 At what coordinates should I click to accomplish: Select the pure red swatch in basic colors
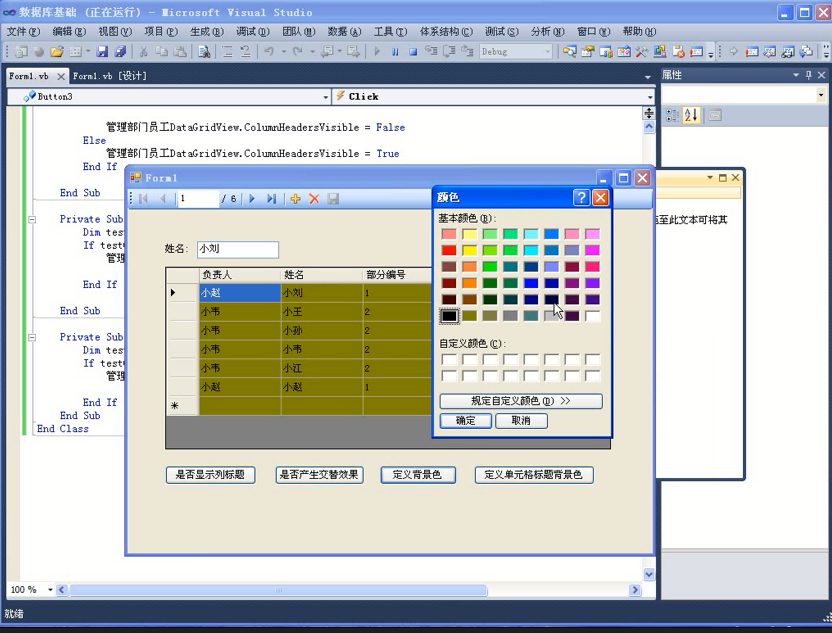[x=449, y=250]
